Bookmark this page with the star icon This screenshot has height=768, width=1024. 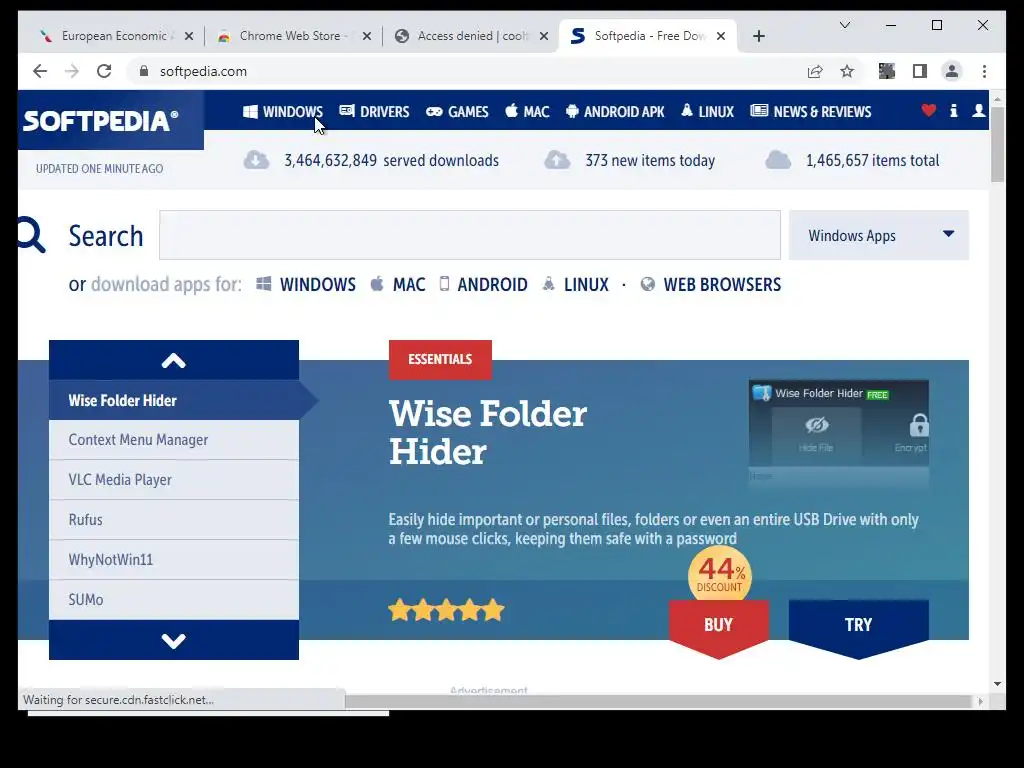pyautogui.click(x=847, y=71)
